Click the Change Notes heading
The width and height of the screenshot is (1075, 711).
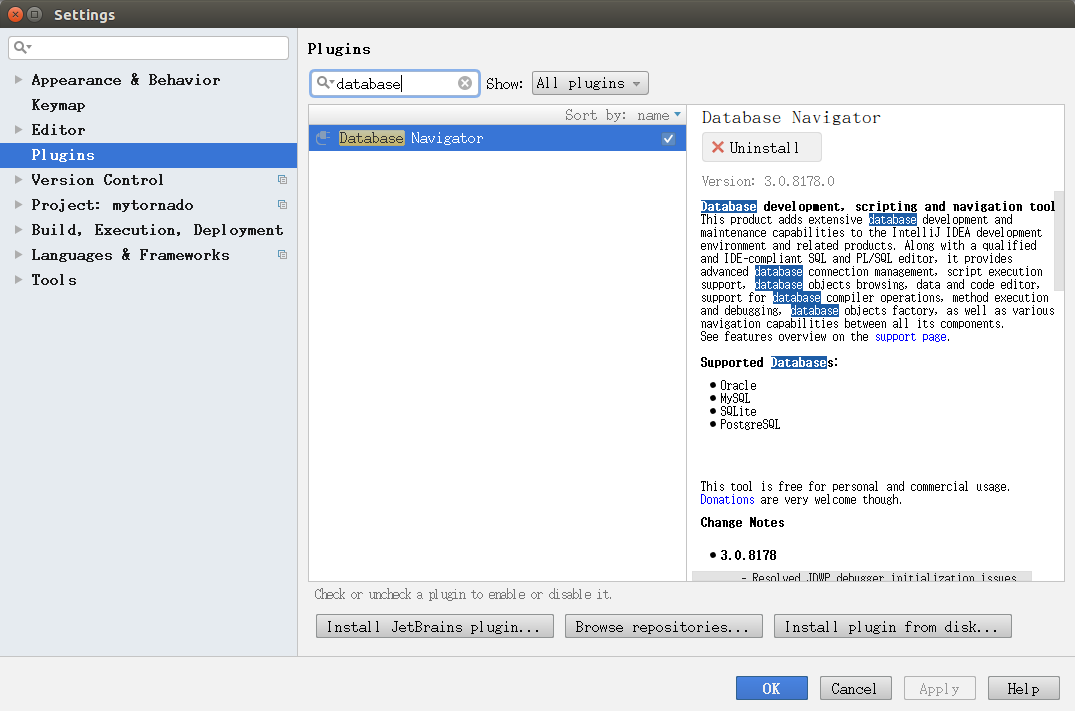(742, 522)
